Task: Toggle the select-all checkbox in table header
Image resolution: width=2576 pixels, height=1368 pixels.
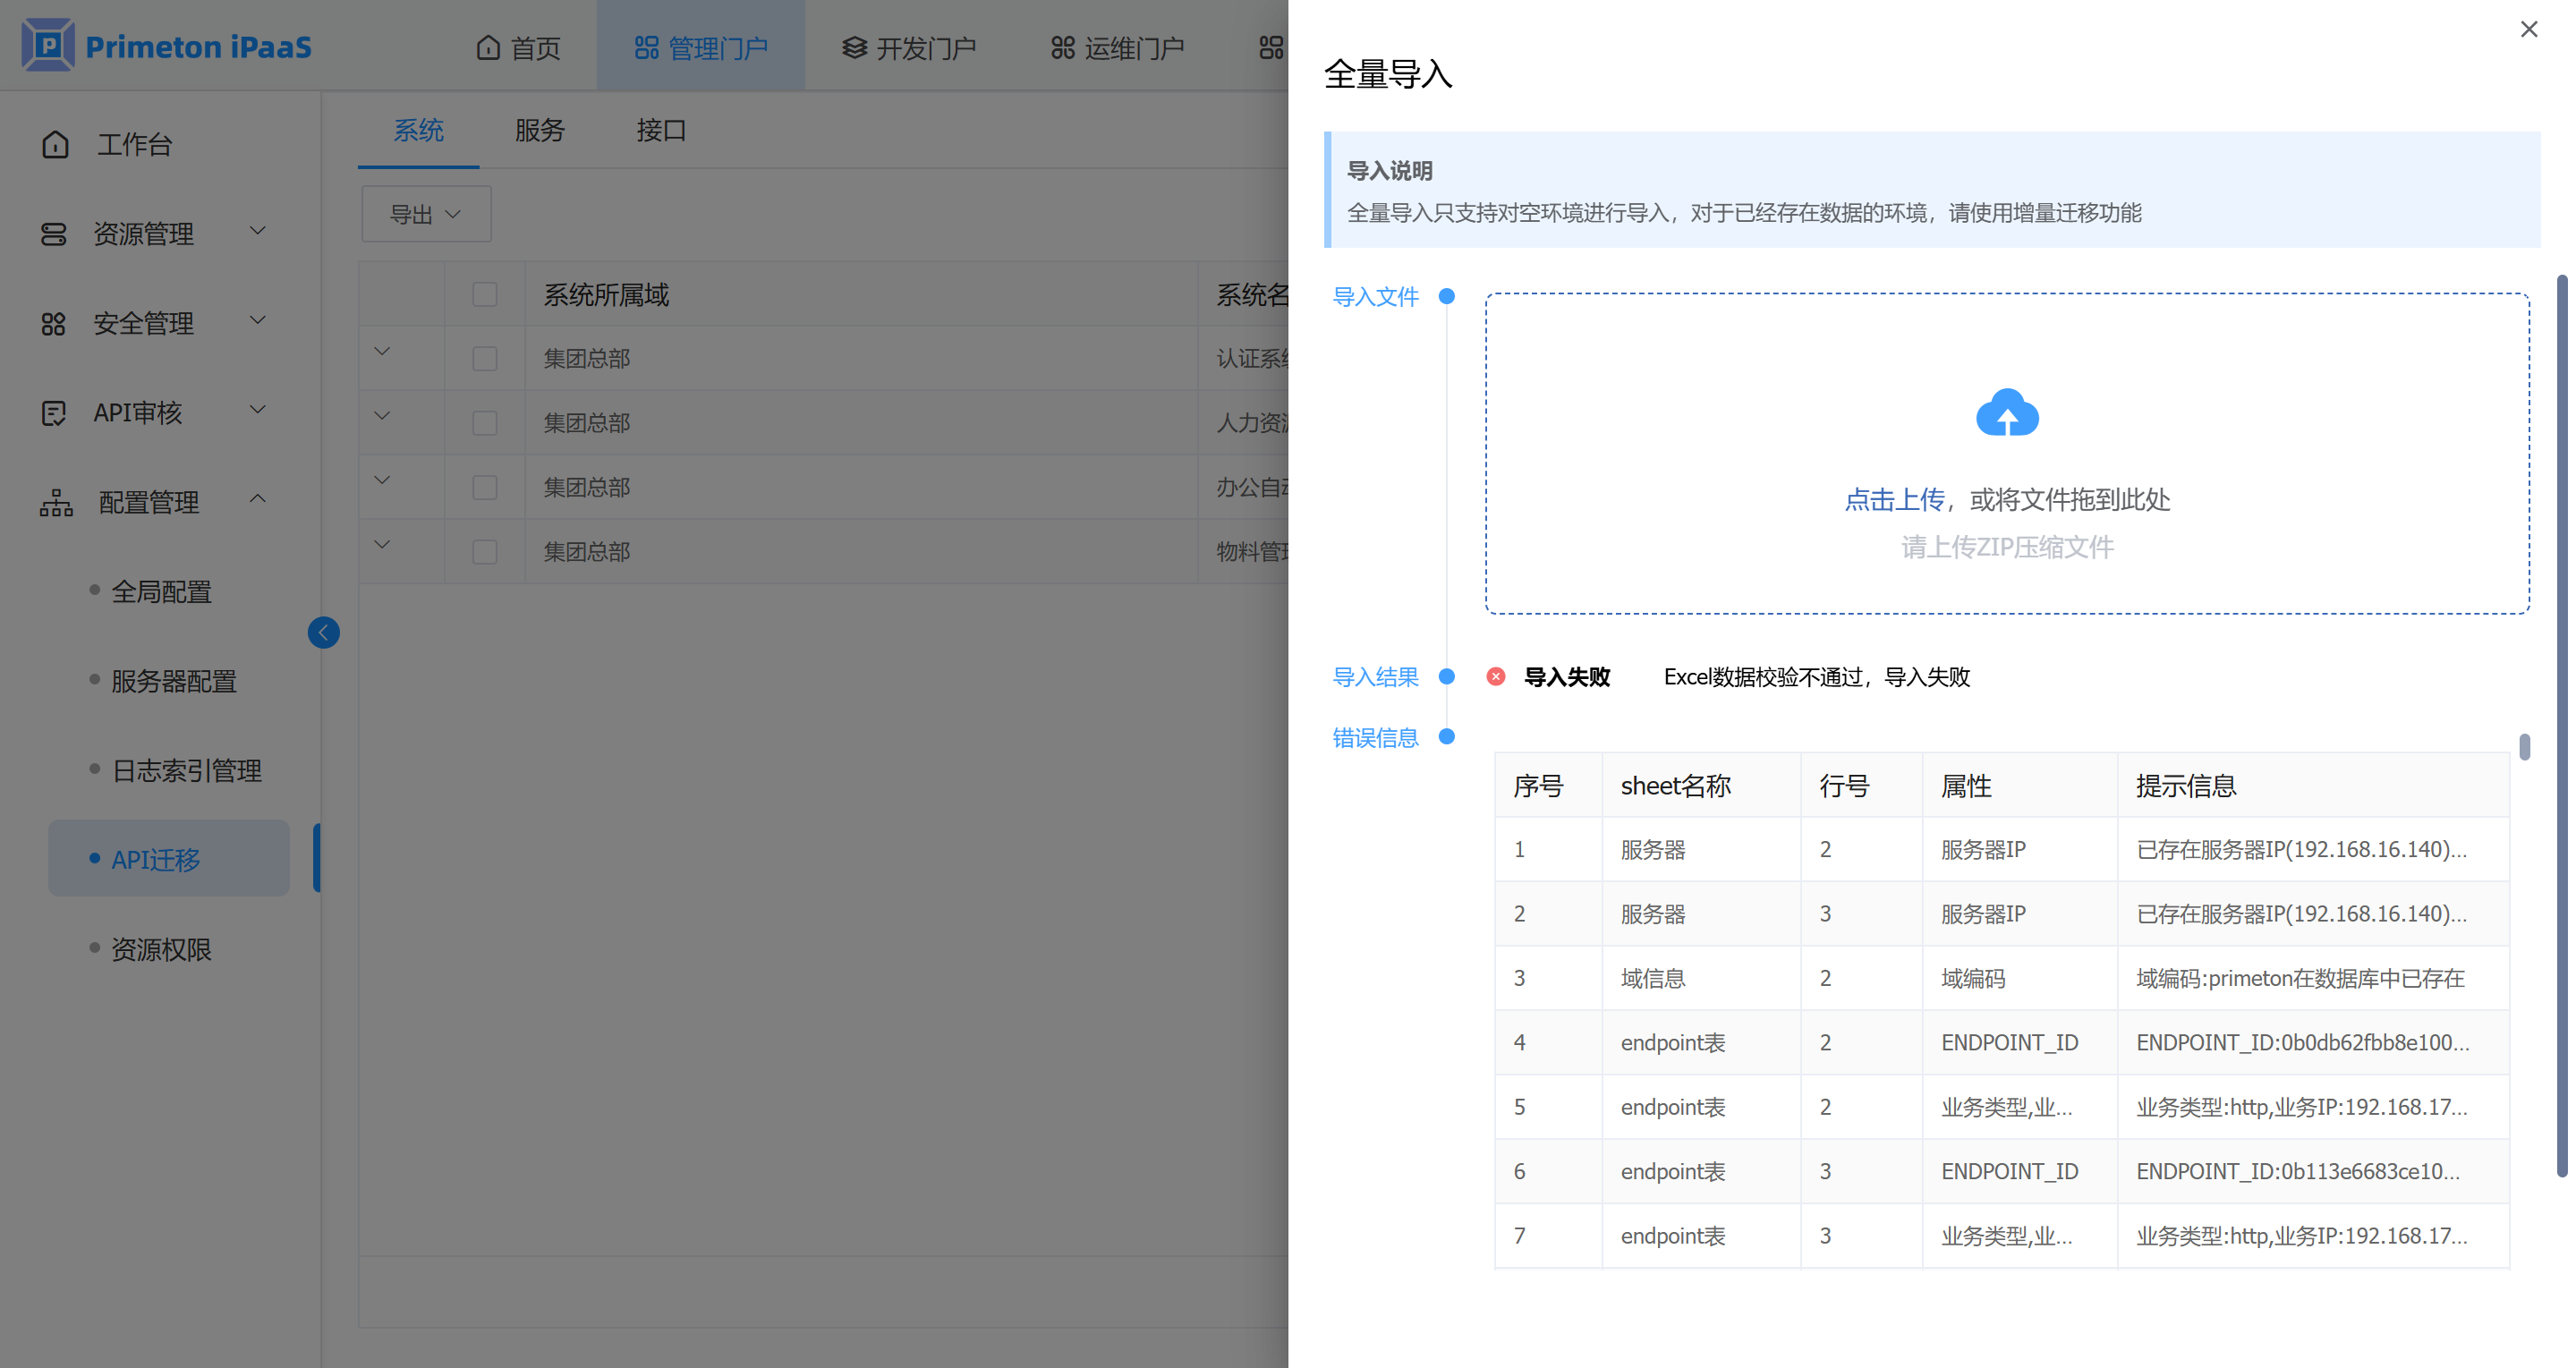Action: [x=485, y=294]
